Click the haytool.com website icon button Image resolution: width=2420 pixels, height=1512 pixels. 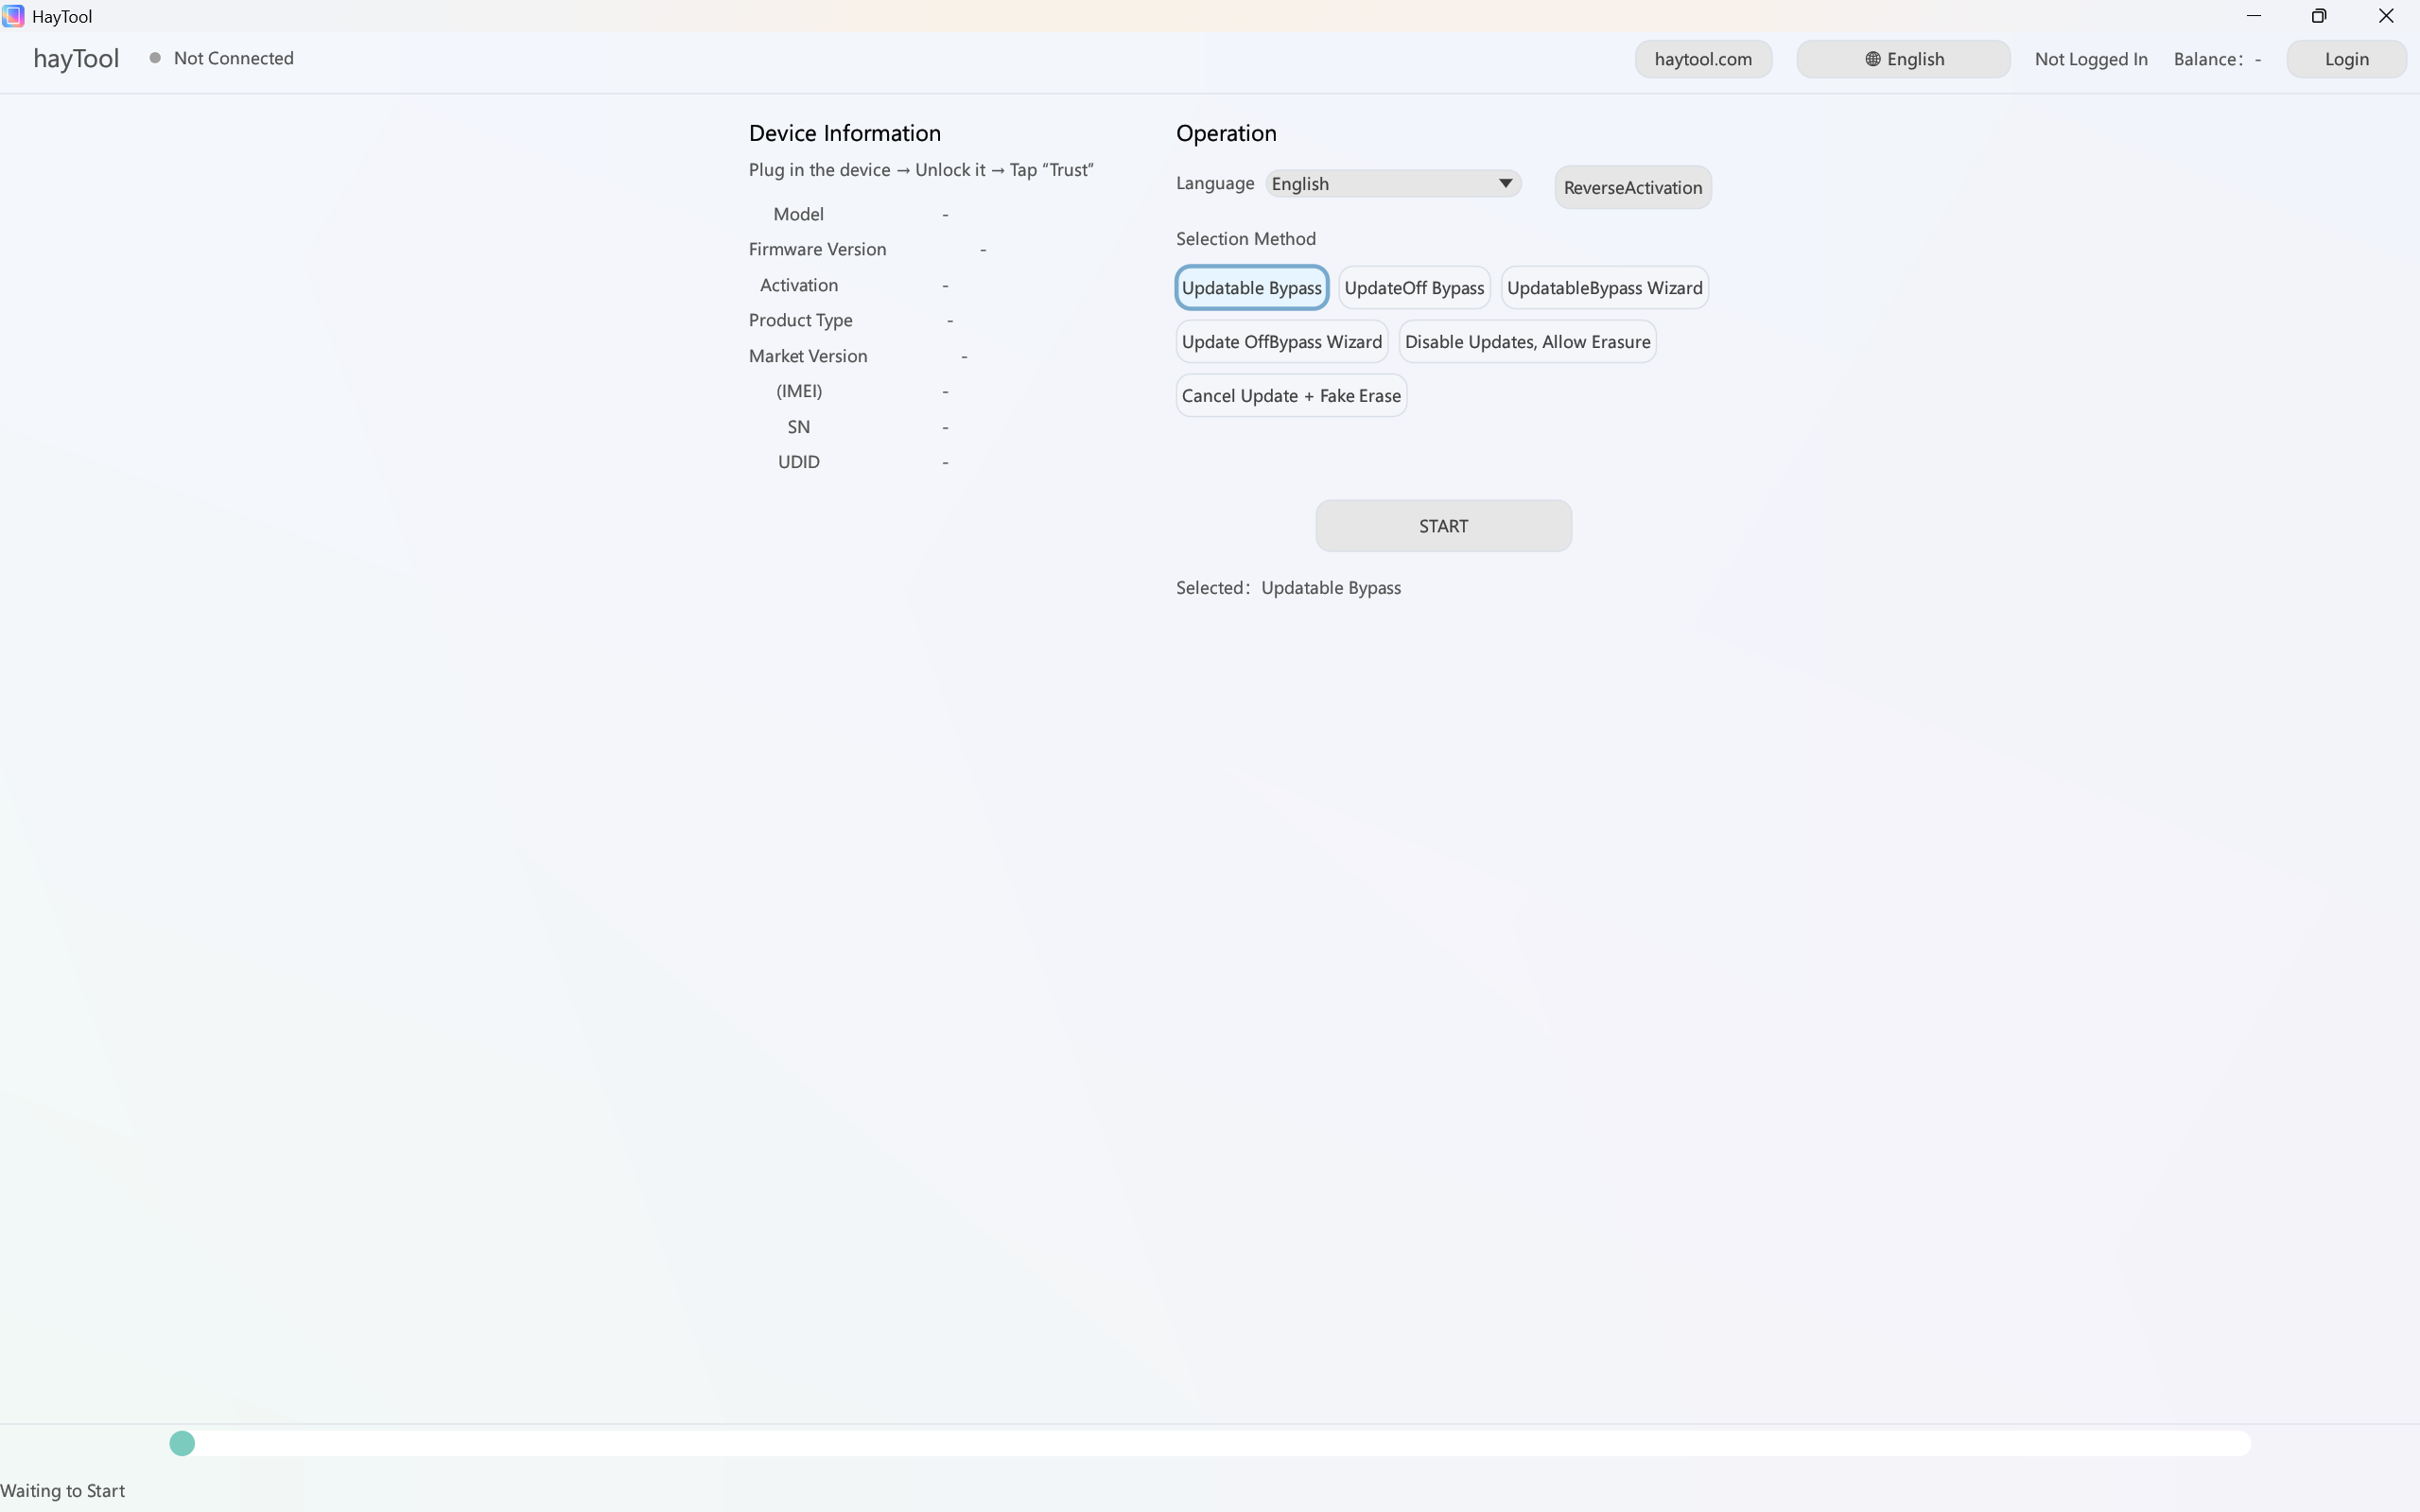click(x=1702, y=58)
